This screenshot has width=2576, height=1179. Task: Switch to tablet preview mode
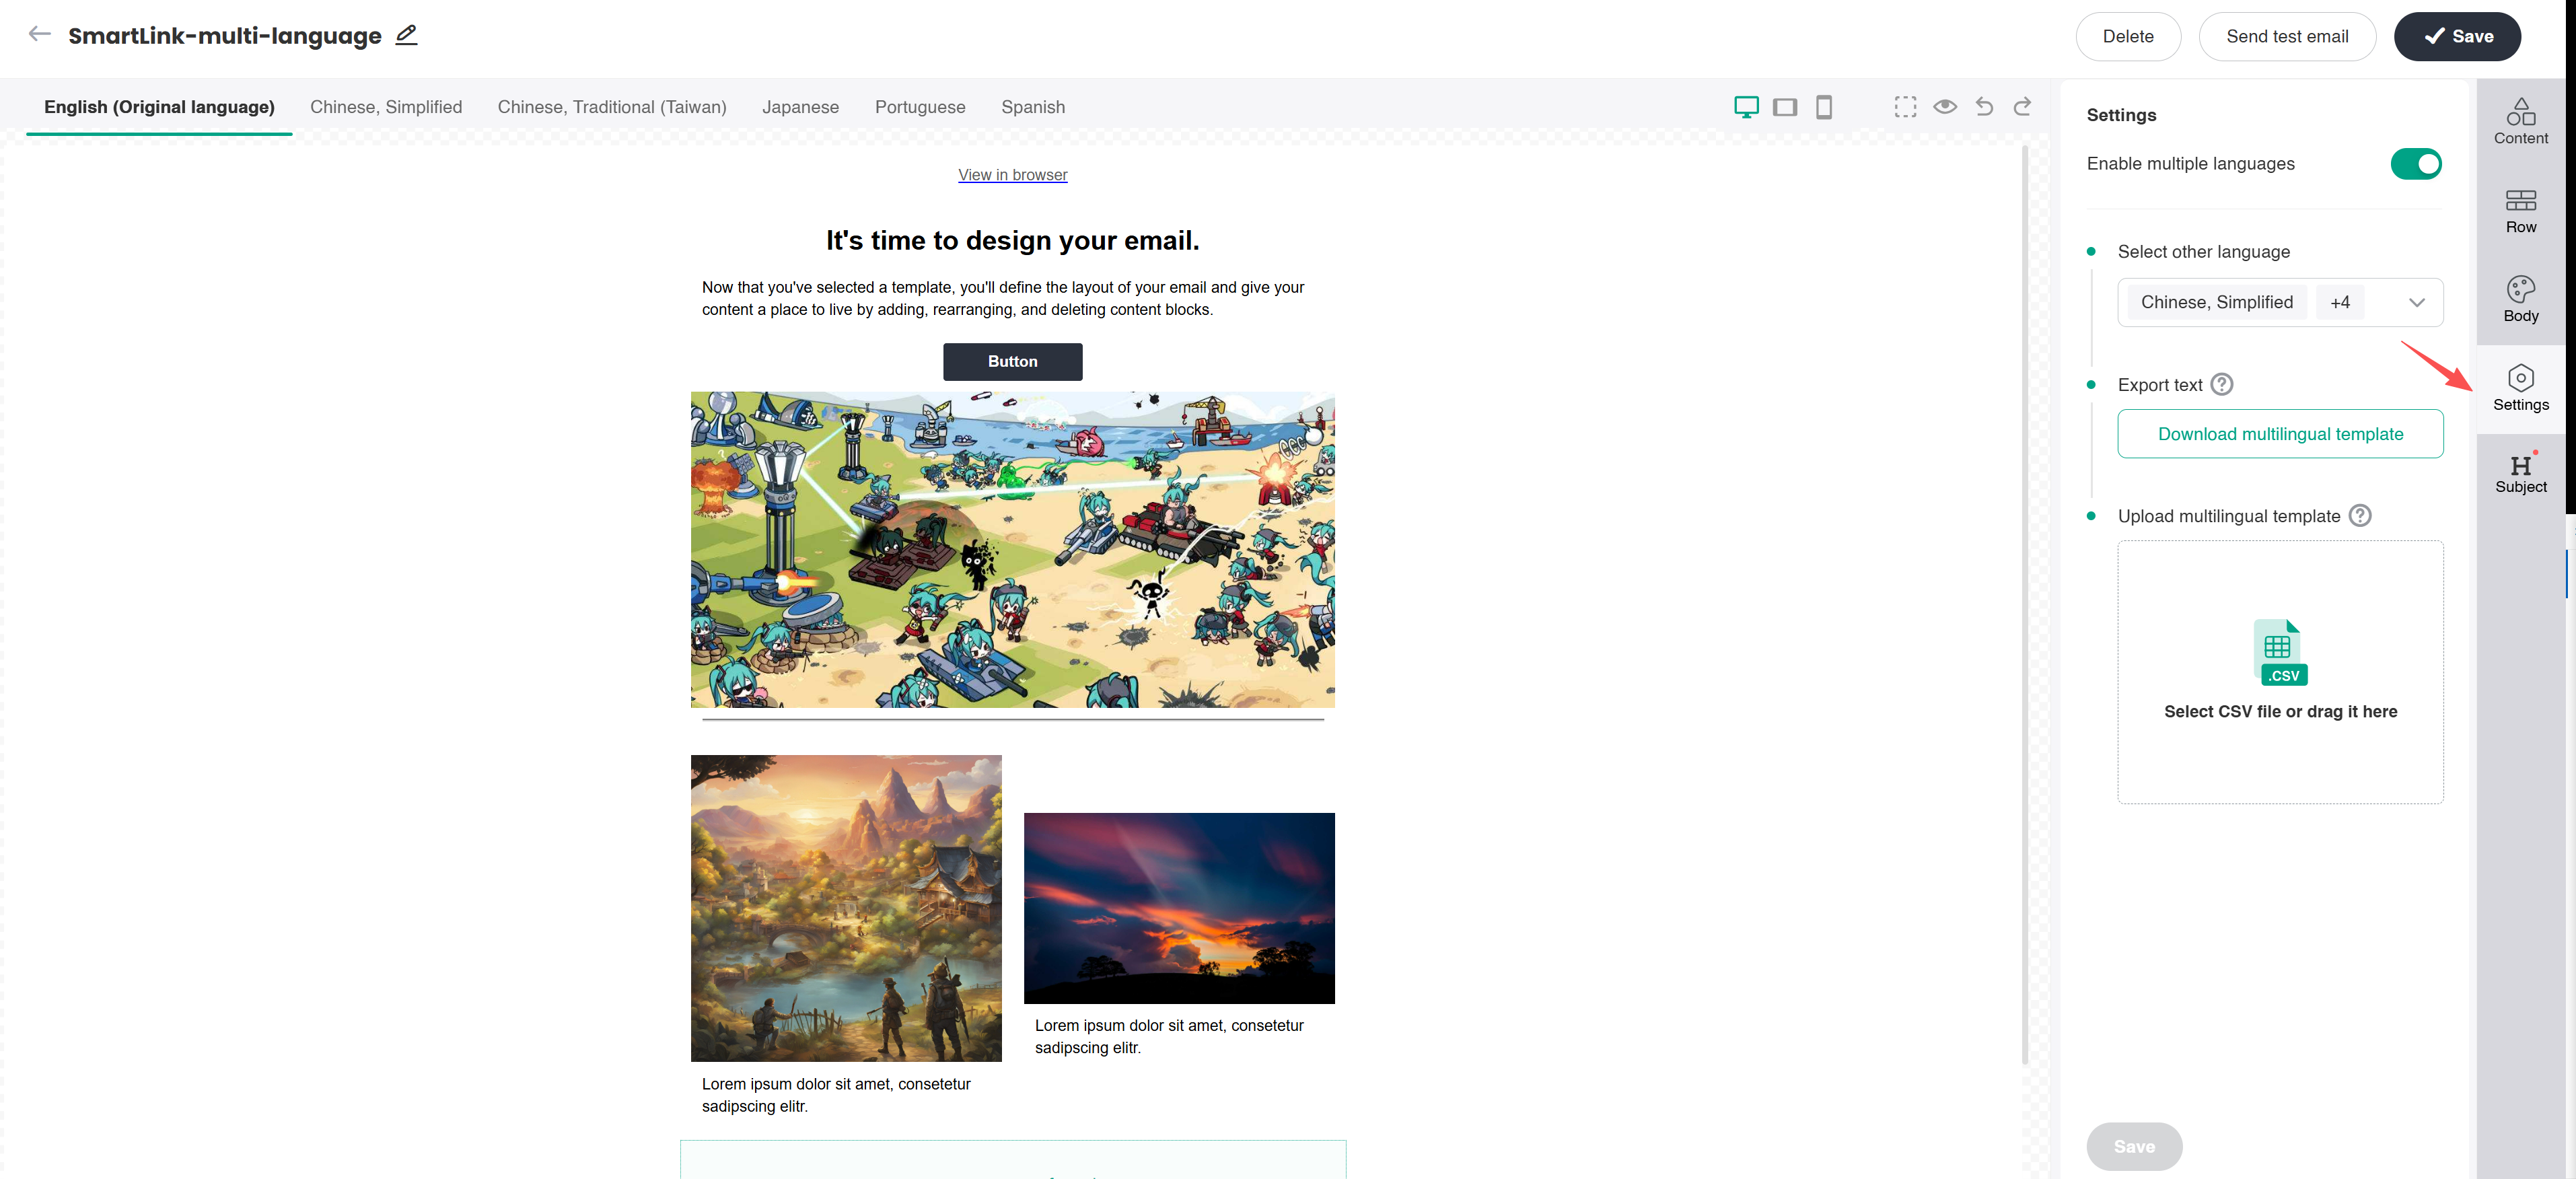[x=1785, y=107]
